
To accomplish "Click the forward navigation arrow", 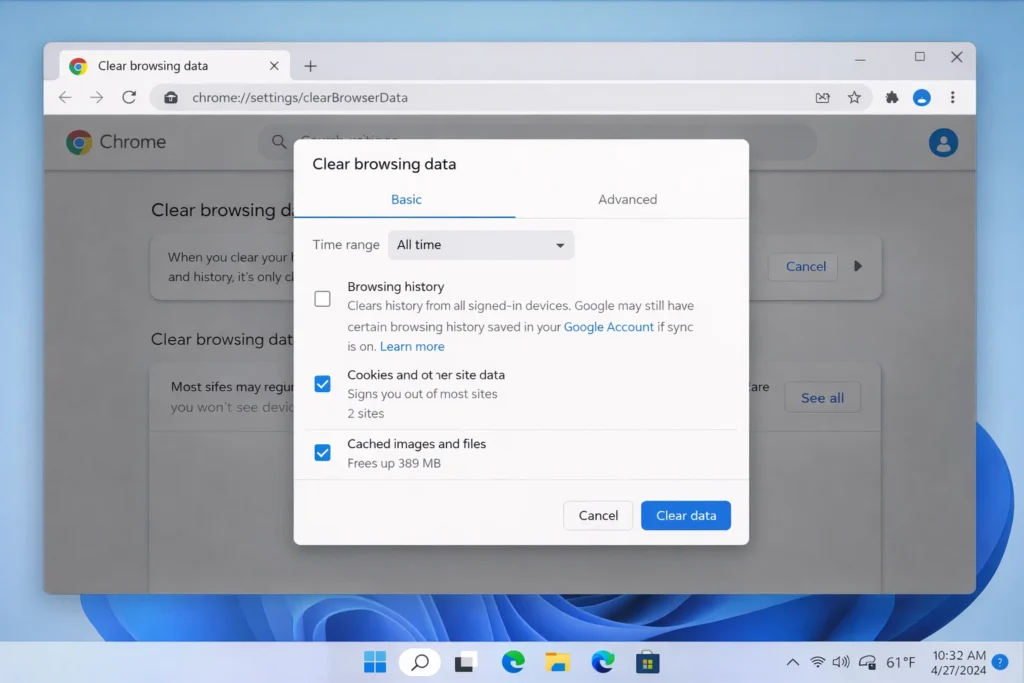I will coord(97,97).
